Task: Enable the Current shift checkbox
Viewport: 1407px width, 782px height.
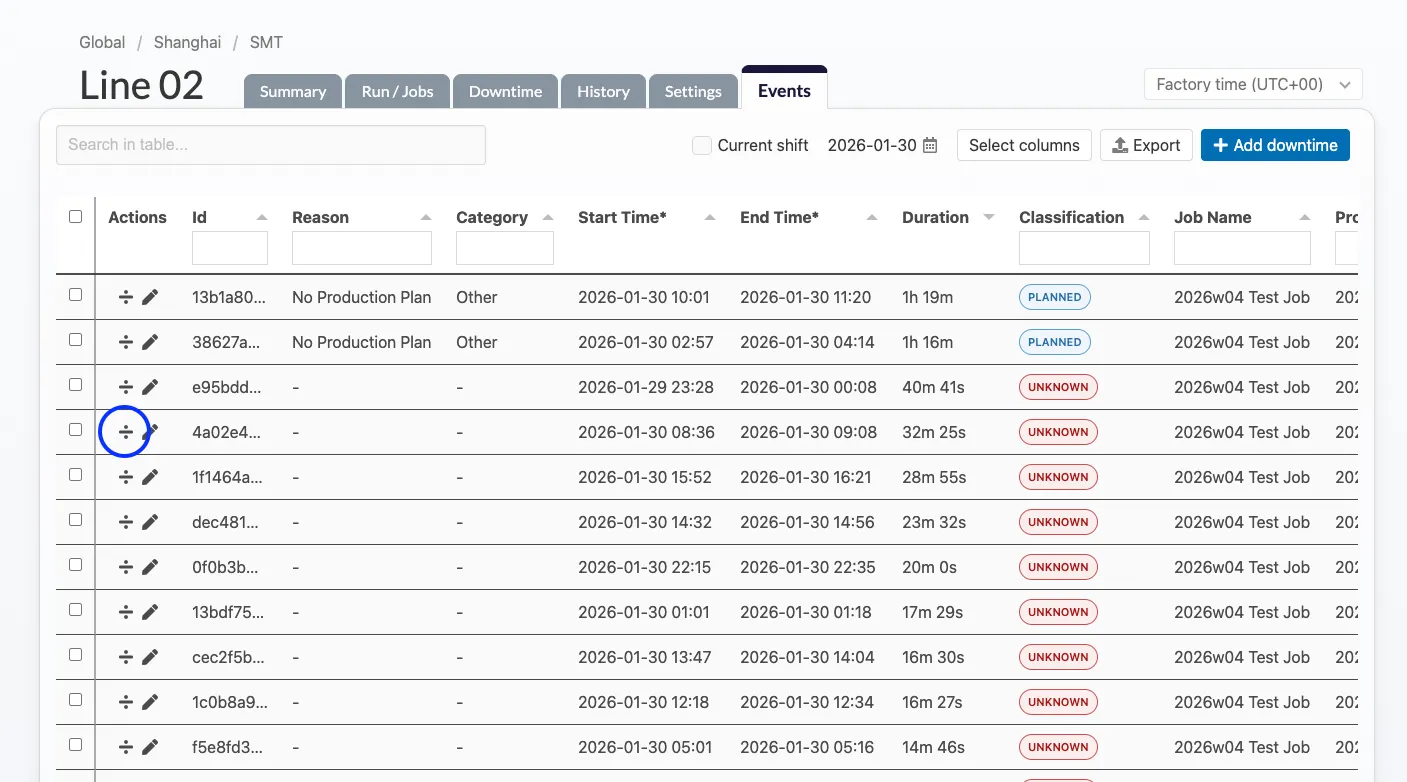Action: tap(702, 145)
